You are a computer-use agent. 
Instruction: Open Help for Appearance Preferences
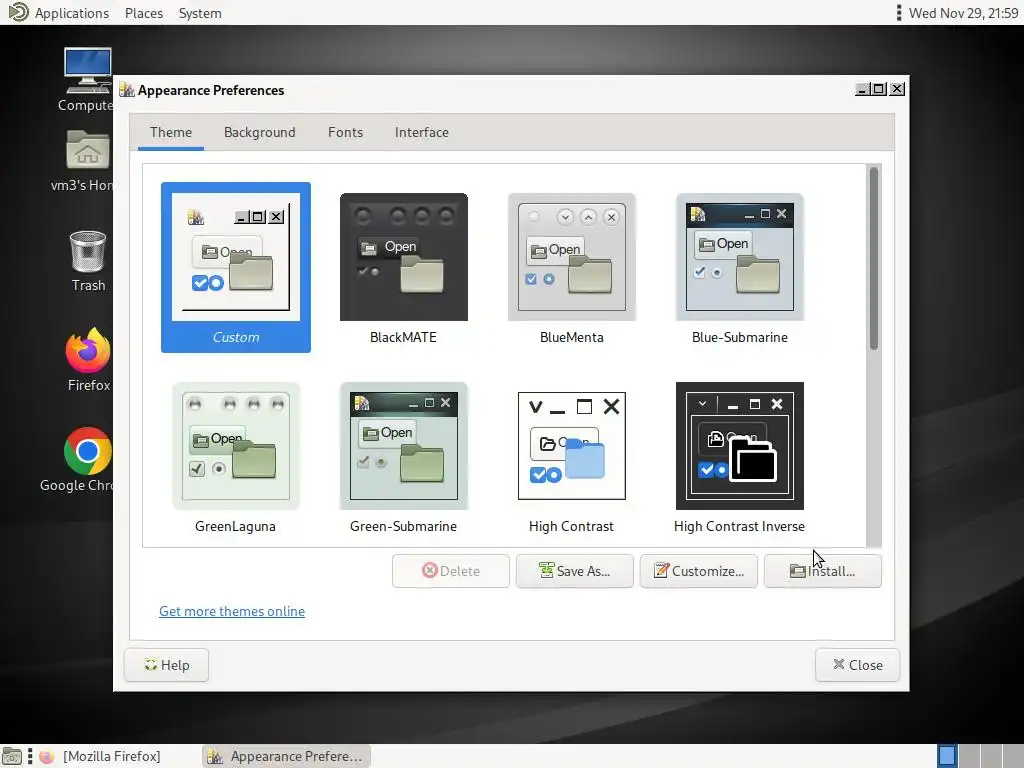coord(167,665)
